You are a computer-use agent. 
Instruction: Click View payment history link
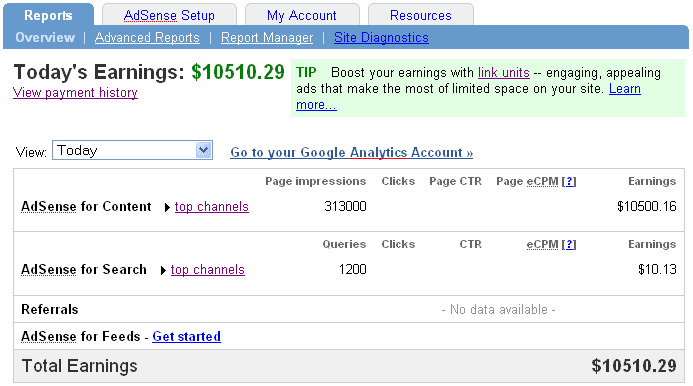coord(75,93)
